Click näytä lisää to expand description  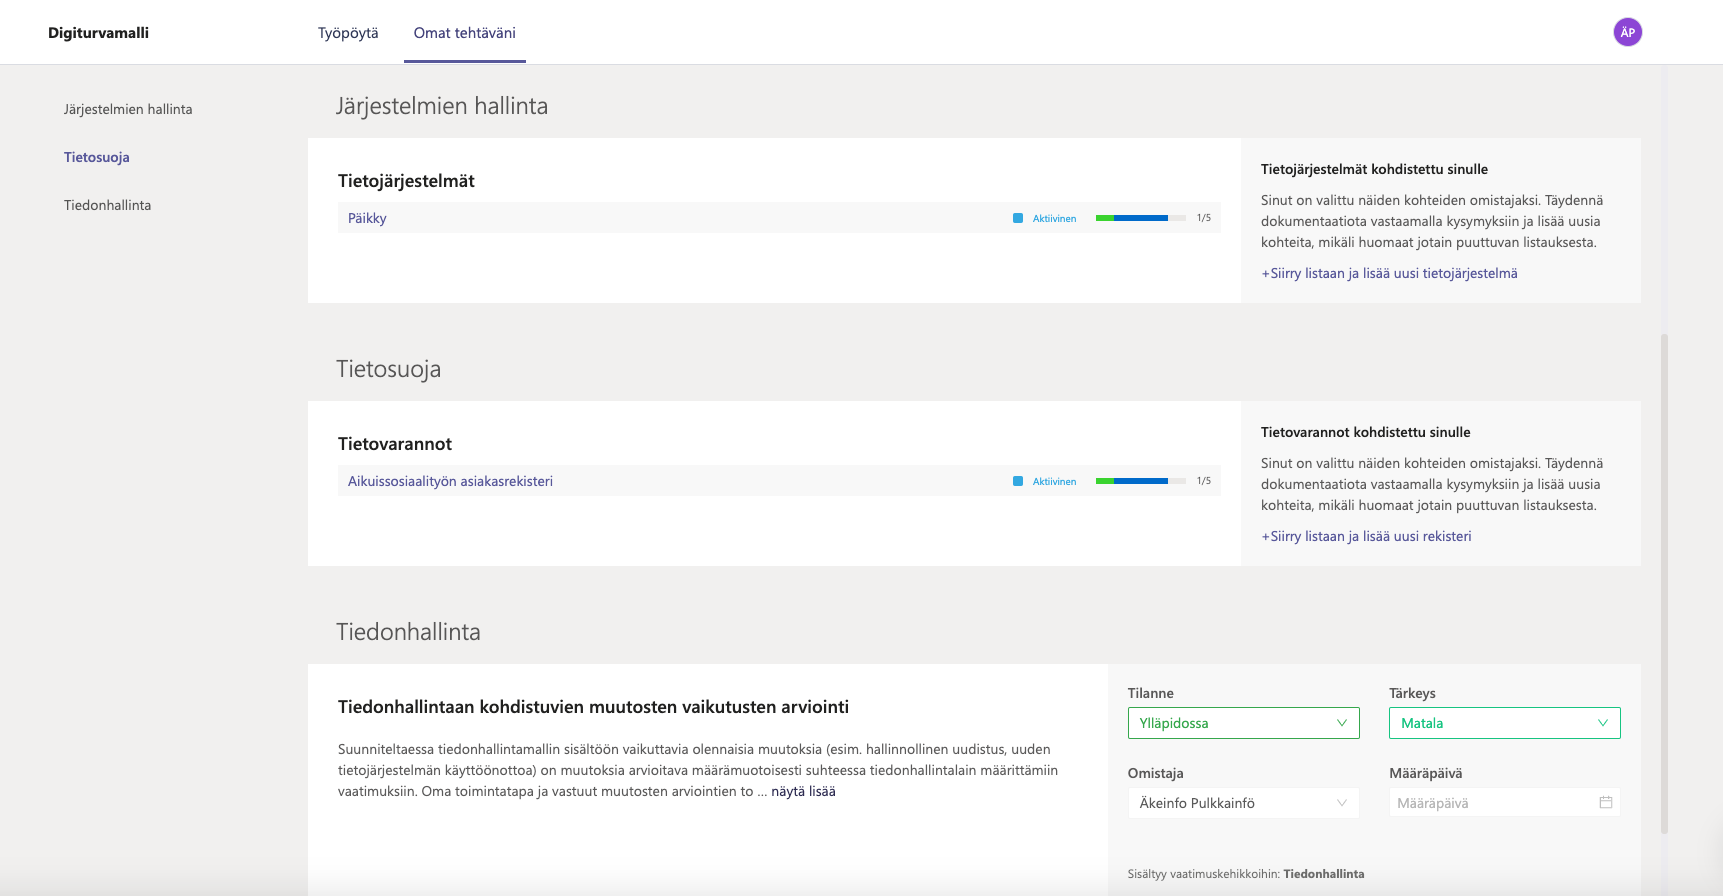pos(803,791)
